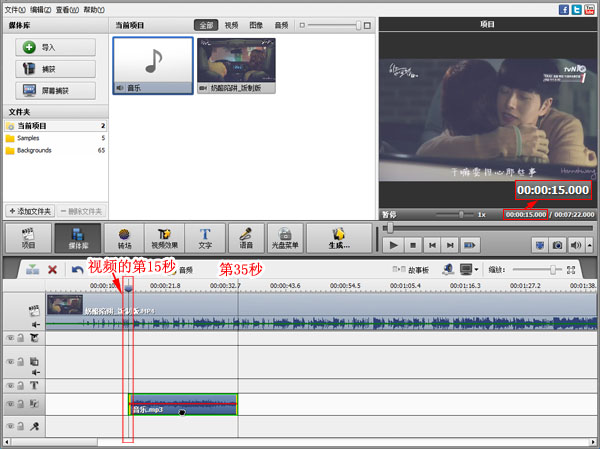600x449 pixels.
Task: Open the 转场 transitions panel
Action: point(125,237)
